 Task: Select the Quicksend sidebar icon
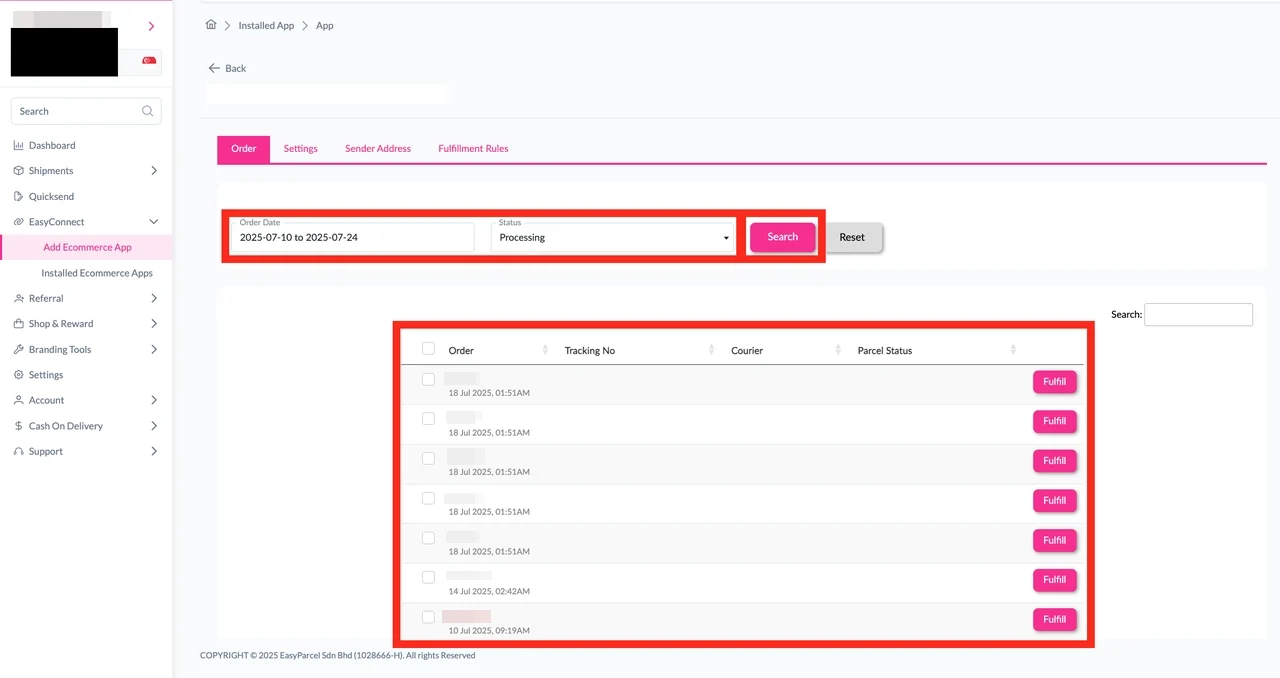pyautogui.click(x=21, y=196)
